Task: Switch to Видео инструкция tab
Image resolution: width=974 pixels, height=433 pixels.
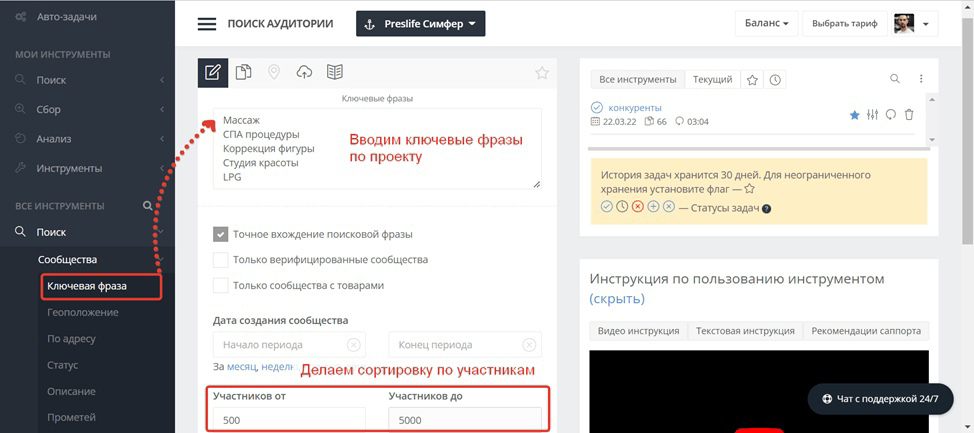Action: [639, 330]
